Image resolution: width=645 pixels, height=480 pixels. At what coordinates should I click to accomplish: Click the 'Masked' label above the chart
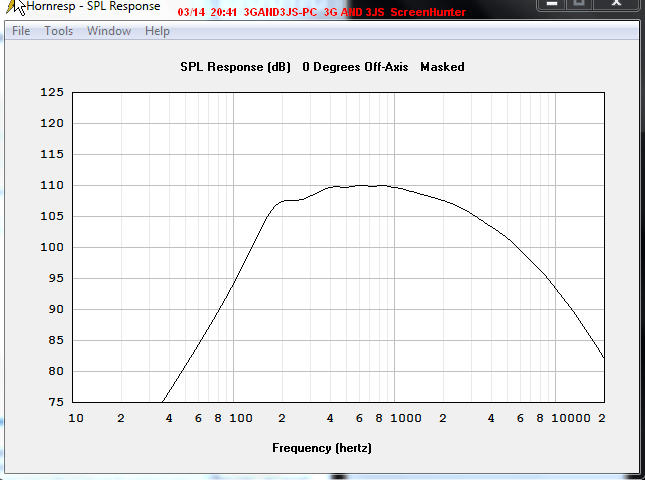(x=442, y=67)
